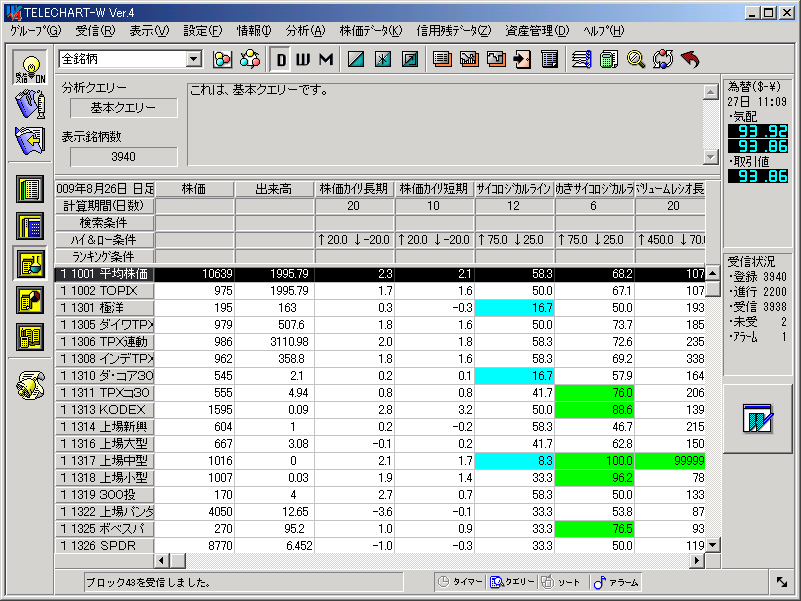801x601 pixels.
Task: Click the cyan 8.3 cell for 上場中型
Action: click(x=514, y=461)
